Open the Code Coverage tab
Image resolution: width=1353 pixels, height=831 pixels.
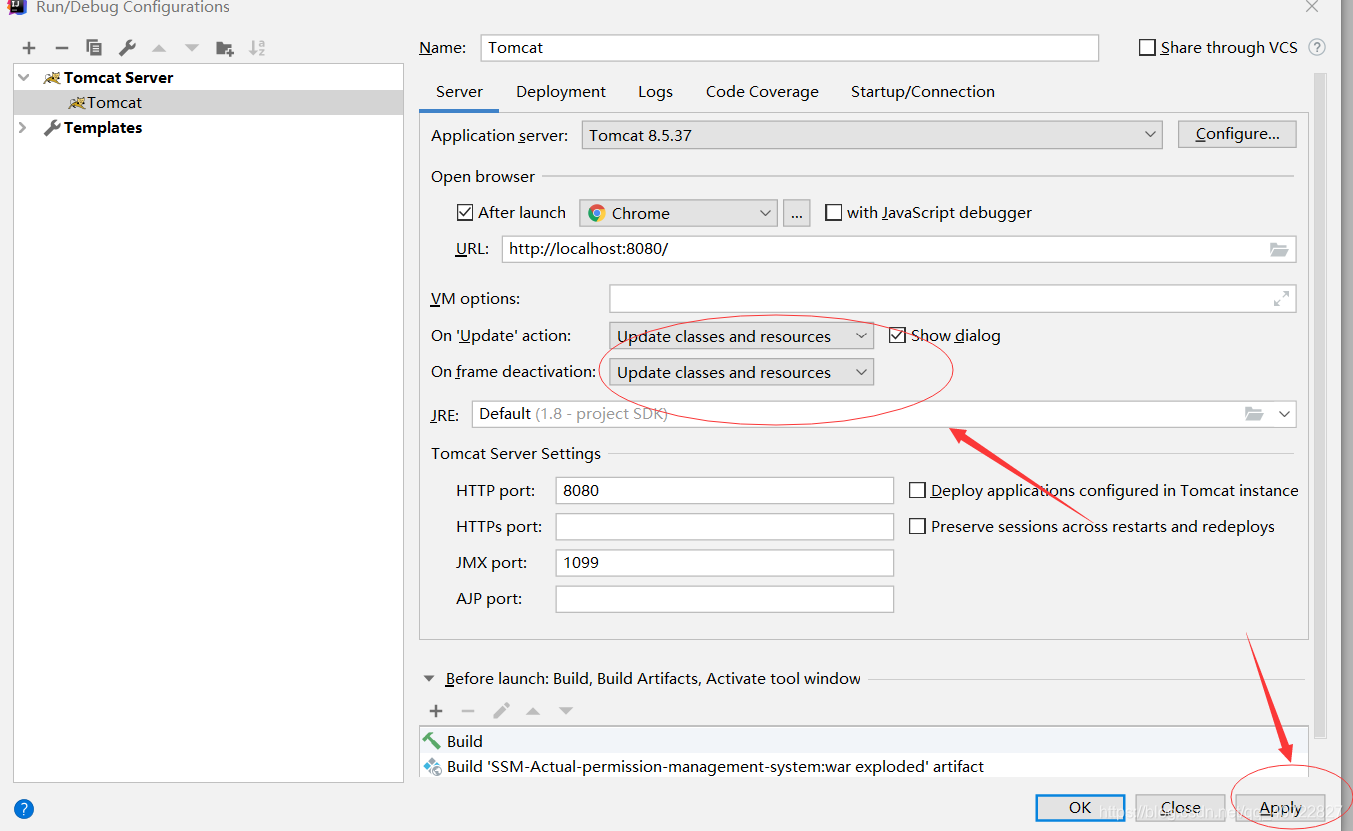762,92
